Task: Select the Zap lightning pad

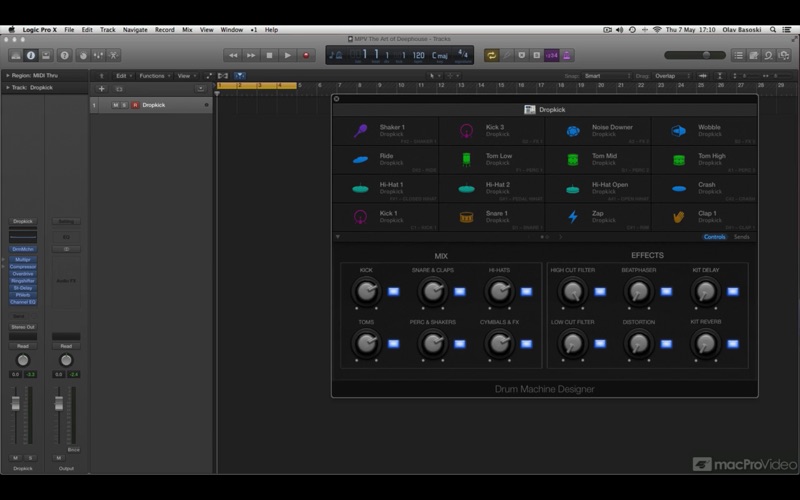Action: (598, 217)
